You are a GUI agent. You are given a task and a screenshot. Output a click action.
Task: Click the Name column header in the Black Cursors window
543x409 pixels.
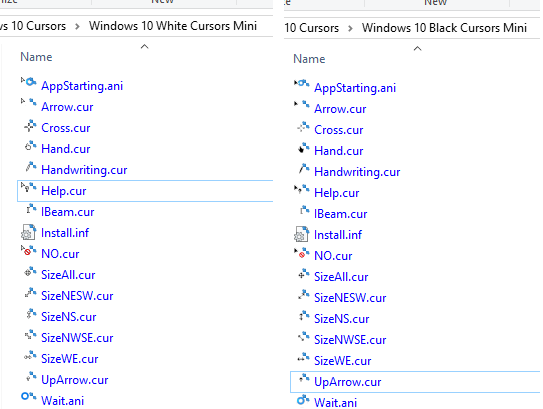pos(309,59)
